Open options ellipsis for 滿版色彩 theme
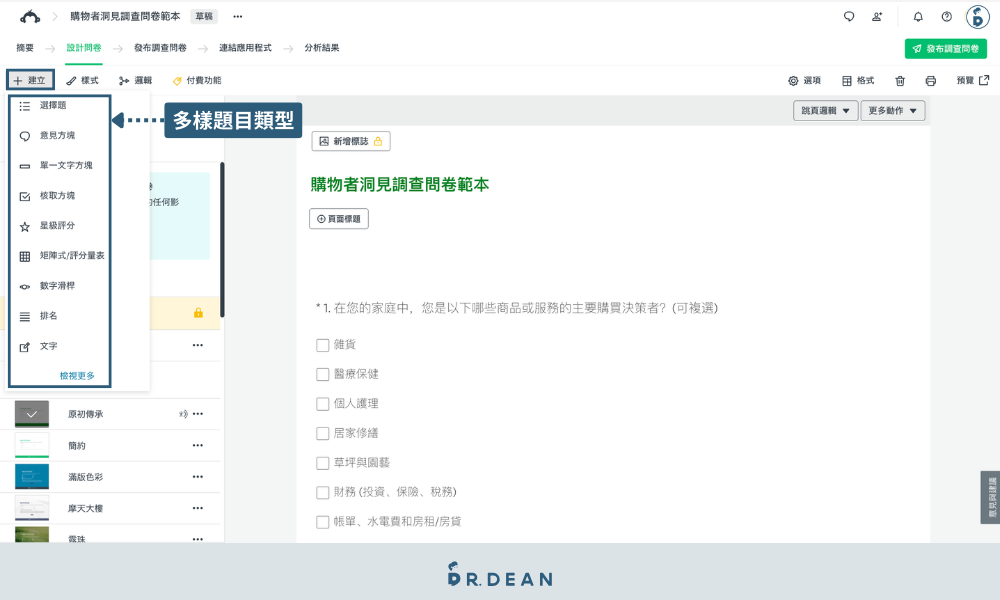Image resolution: width=1000 pixels, height=600 pixels. click(198, 476)
